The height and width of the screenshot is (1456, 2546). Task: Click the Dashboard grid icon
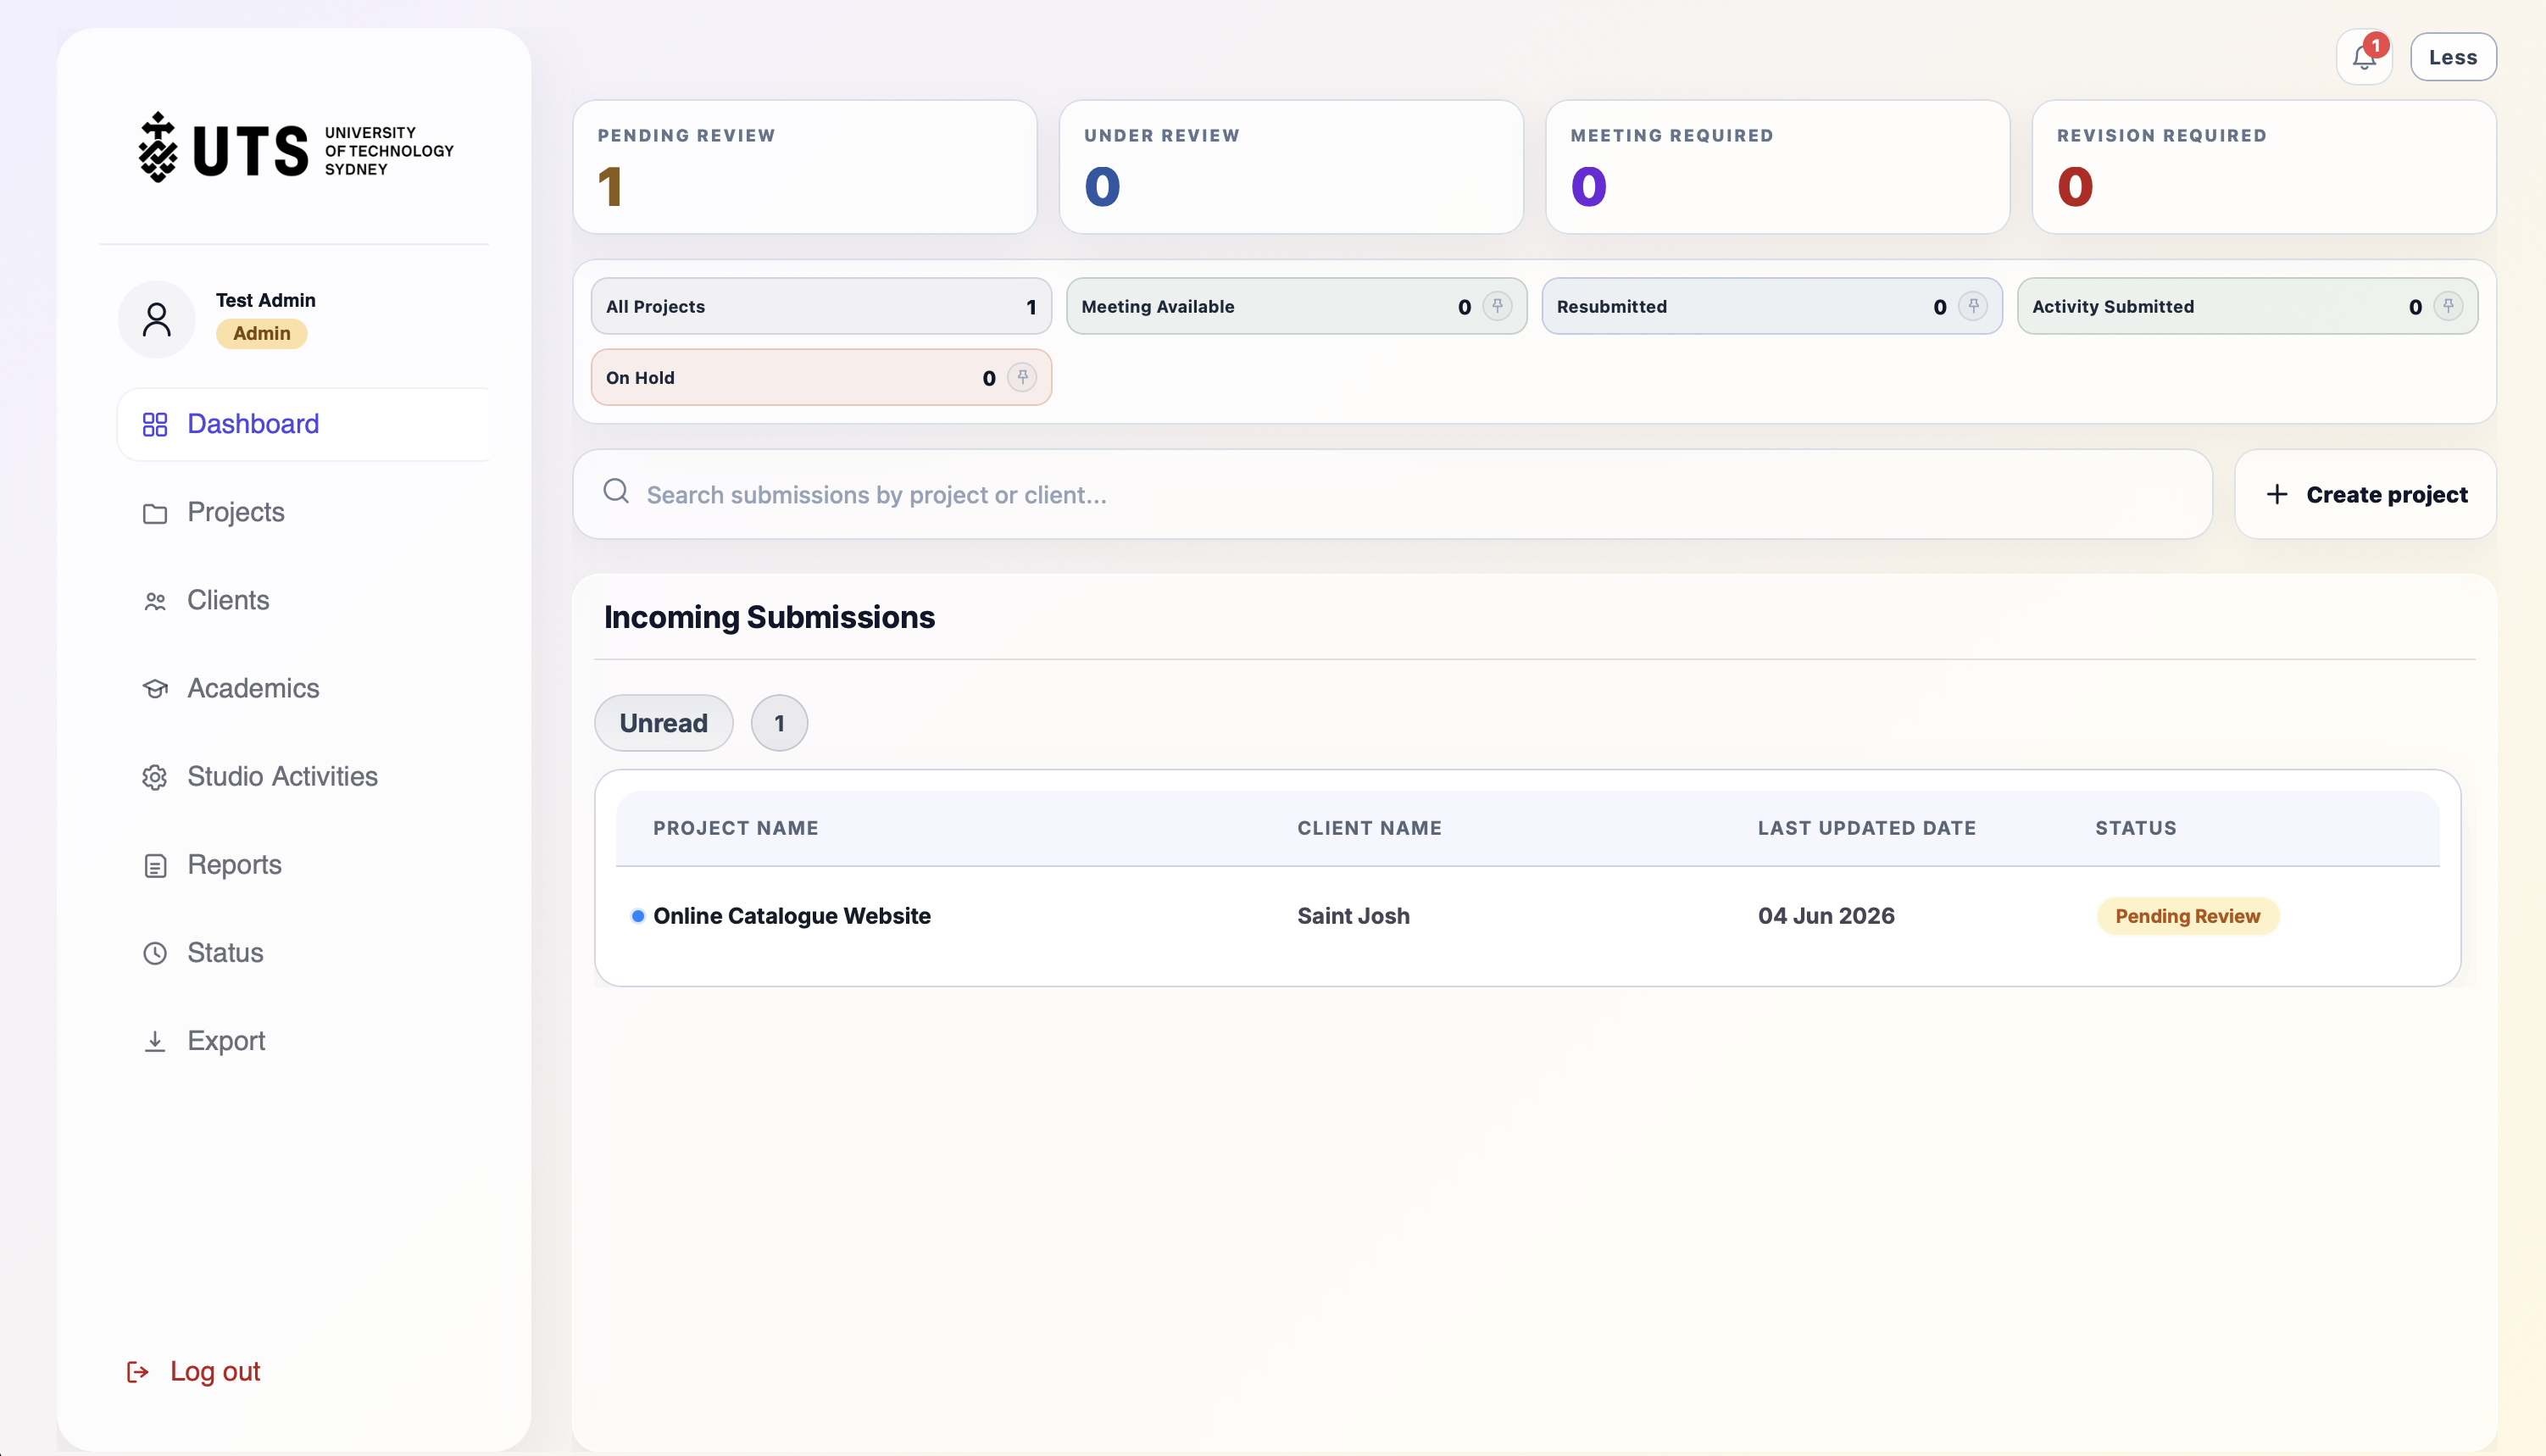[x=155, y=424]
